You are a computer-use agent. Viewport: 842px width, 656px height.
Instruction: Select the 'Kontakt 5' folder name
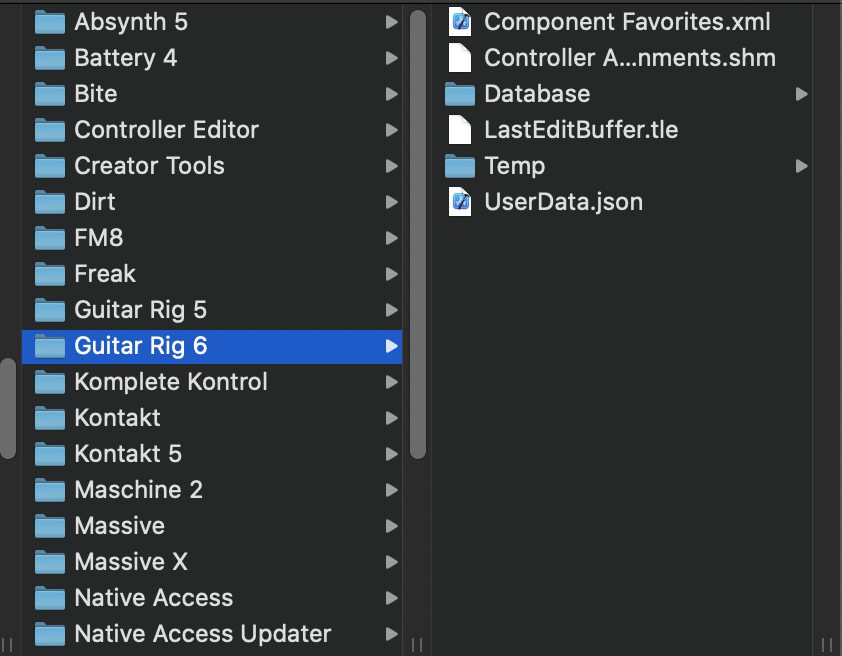click(128, 454)
